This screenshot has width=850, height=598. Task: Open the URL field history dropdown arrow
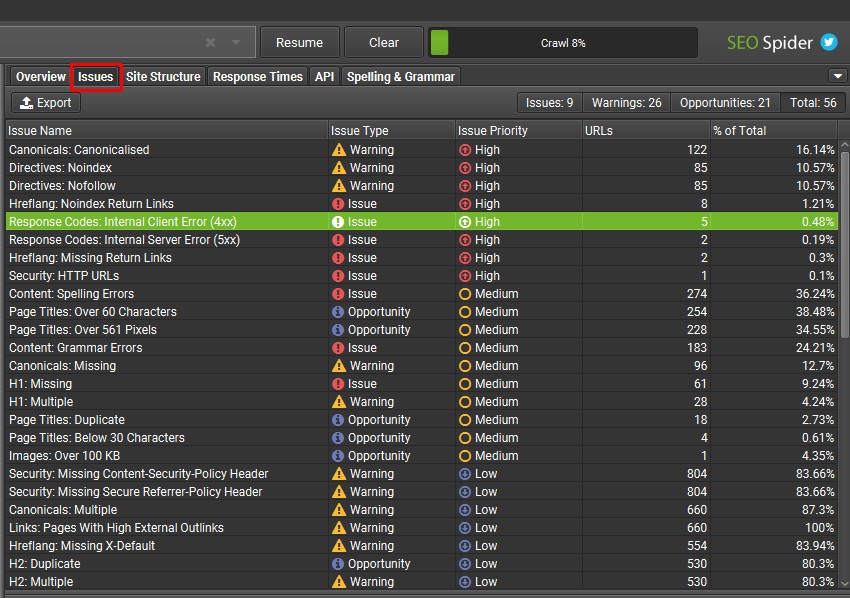click(x=236, y=42)
